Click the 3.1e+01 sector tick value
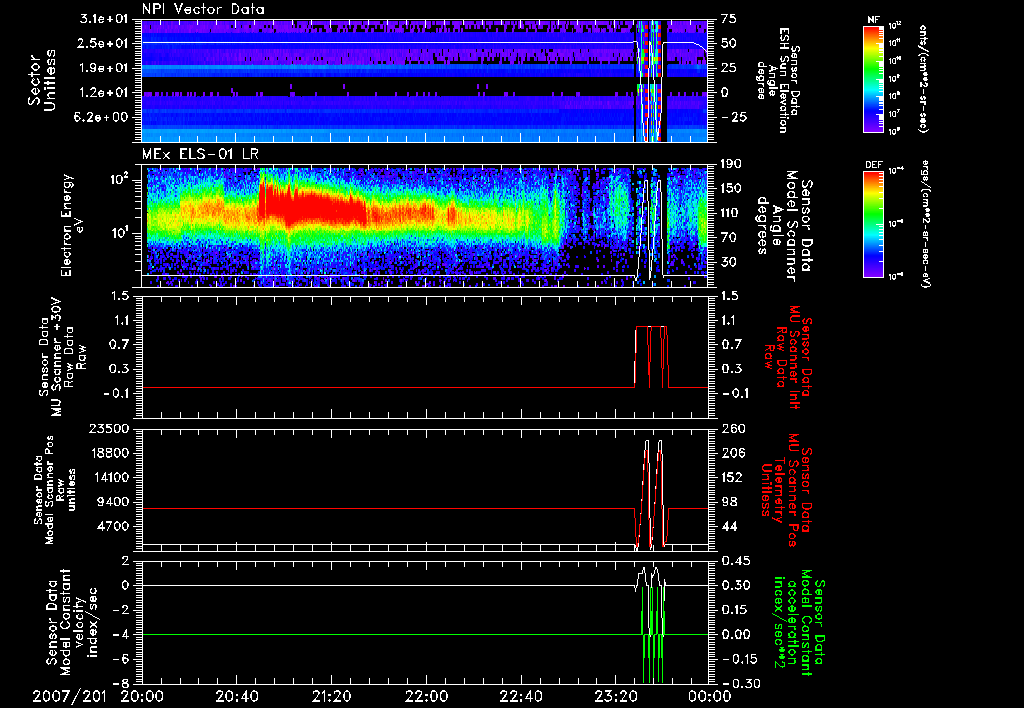1024x708 pixels. click(x=106, y=19)
